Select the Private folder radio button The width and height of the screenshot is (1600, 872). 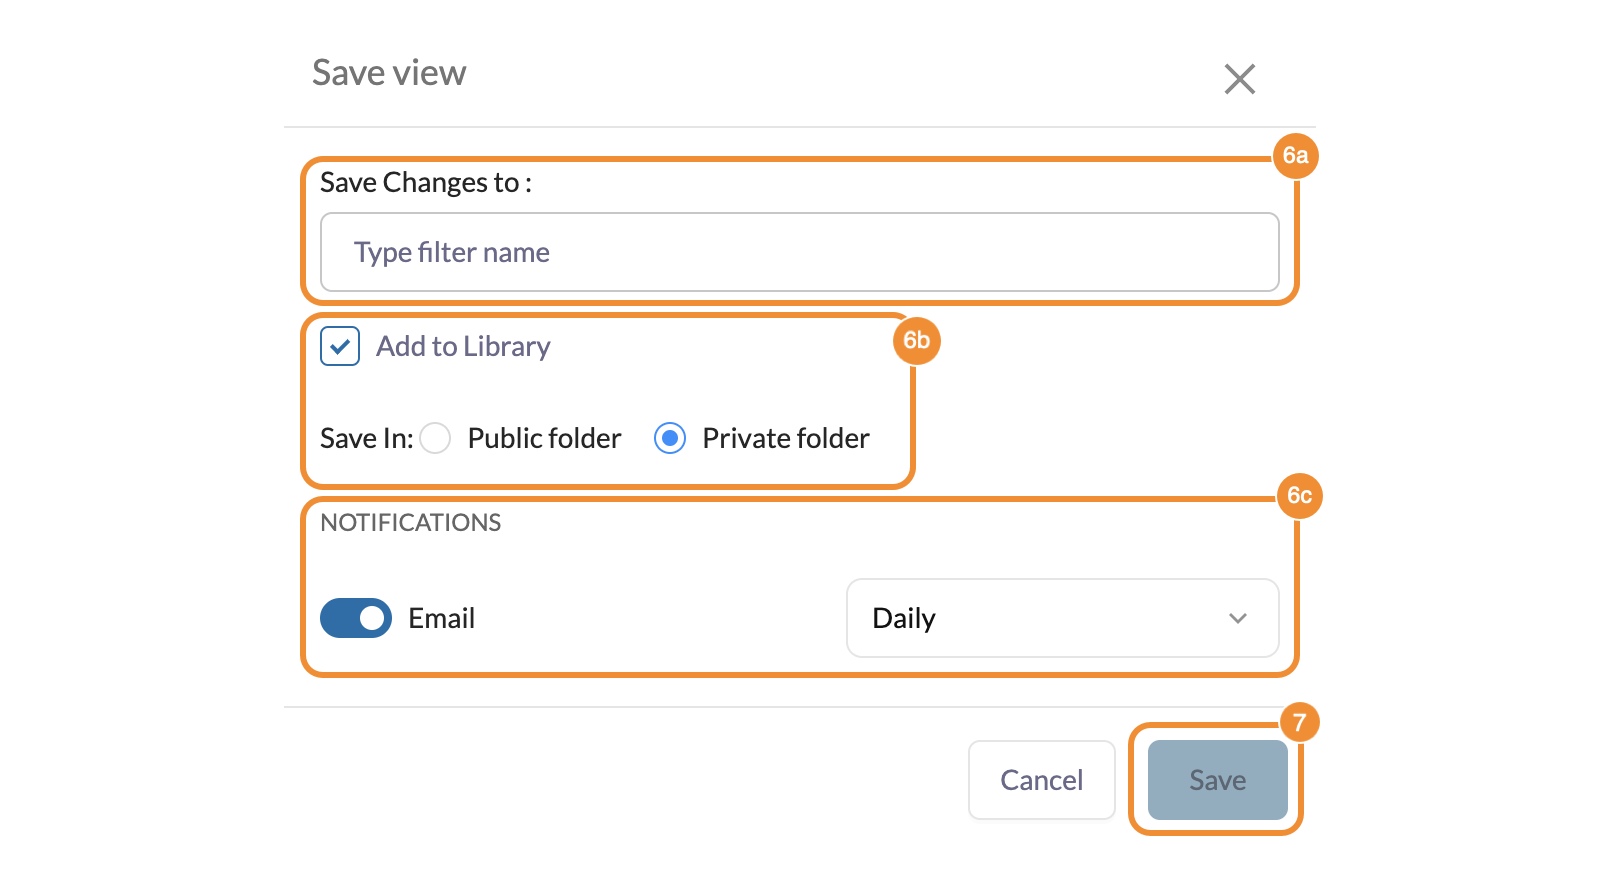[x=669, y=438]
